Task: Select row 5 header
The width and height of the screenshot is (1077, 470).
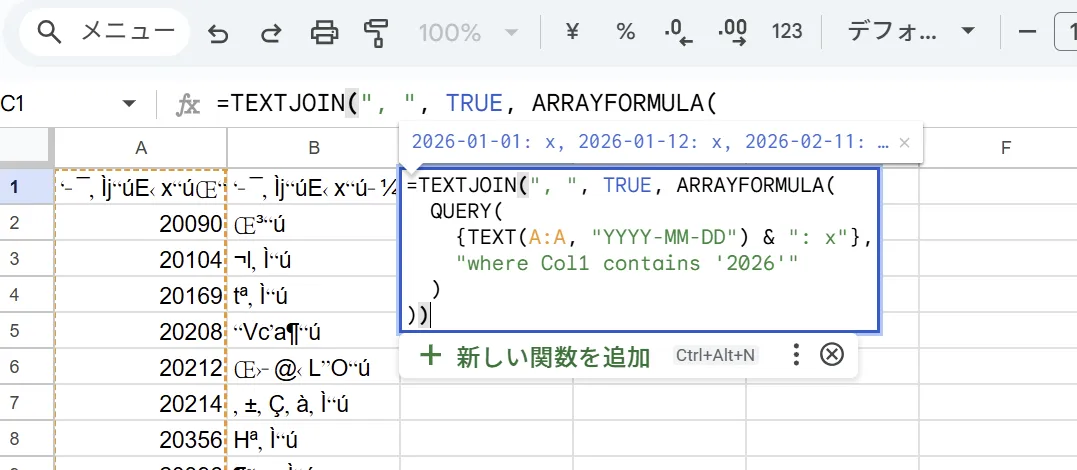Action: (x=14, y=330)
